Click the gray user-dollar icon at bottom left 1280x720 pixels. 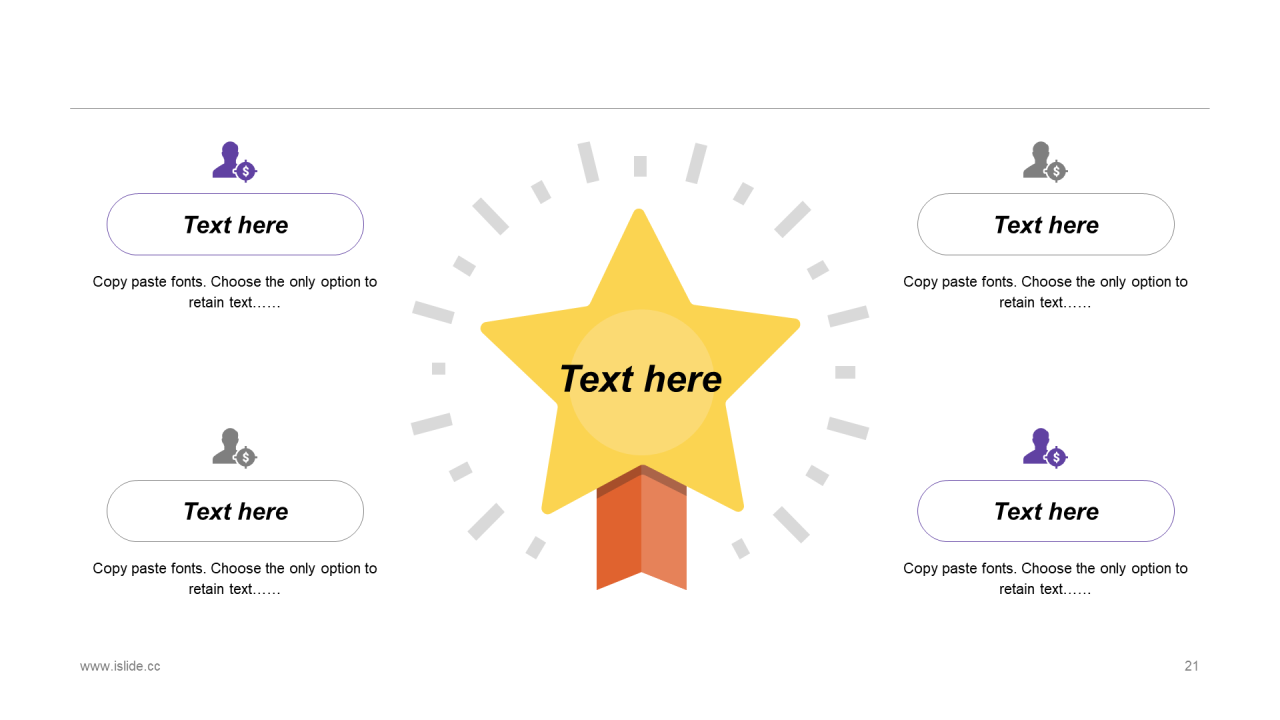coord(235,448)
